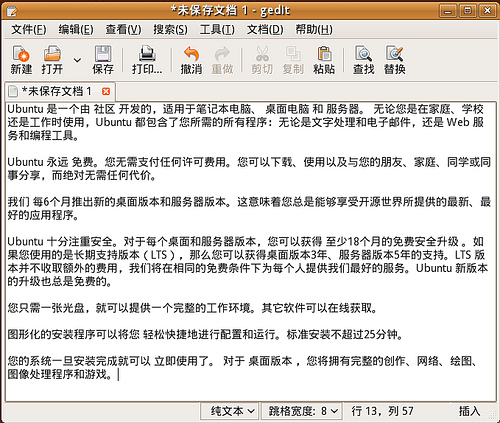
Task: Click the 插入 insert mode indicator
Action: coord(470,411)
